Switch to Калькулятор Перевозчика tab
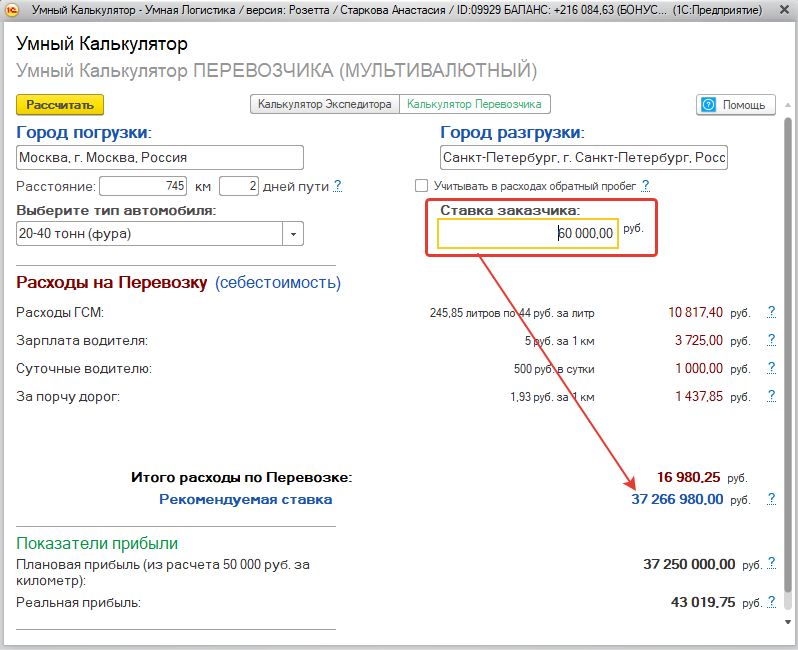 [x=474, y=104]
